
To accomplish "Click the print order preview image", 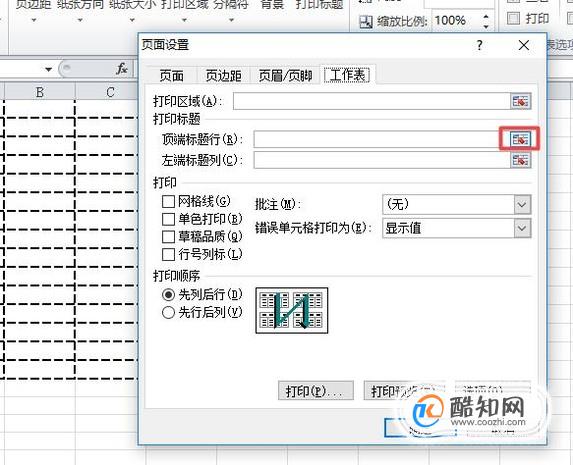I will [x=292, y=310].
